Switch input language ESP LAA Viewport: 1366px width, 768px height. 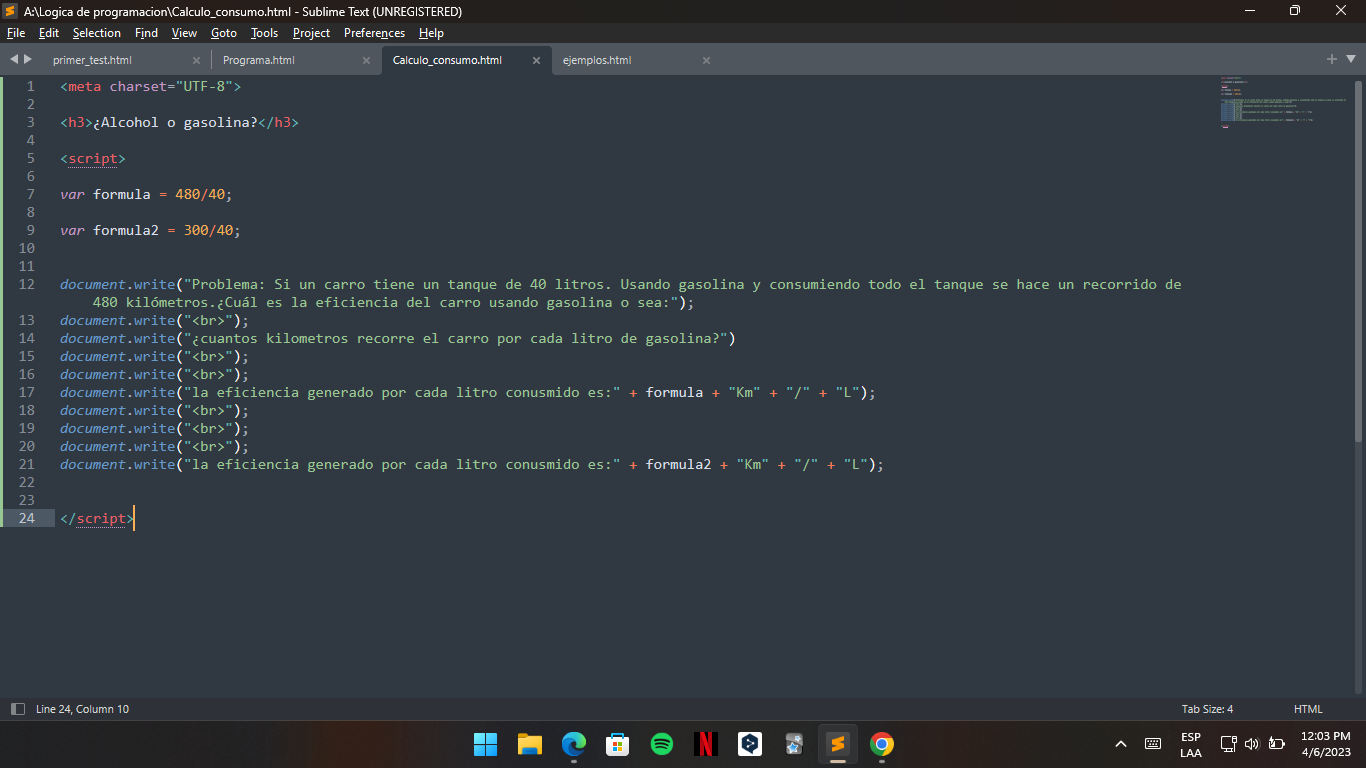coord(1190,744)
